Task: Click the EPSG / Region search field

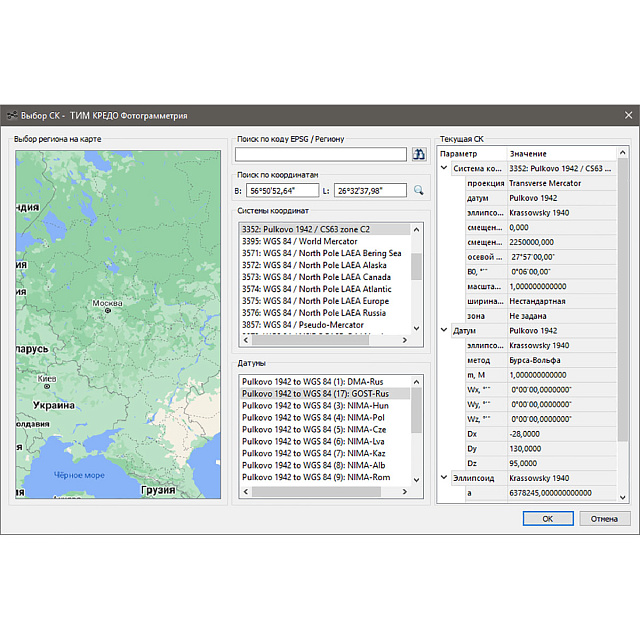Action: point(321,154)
